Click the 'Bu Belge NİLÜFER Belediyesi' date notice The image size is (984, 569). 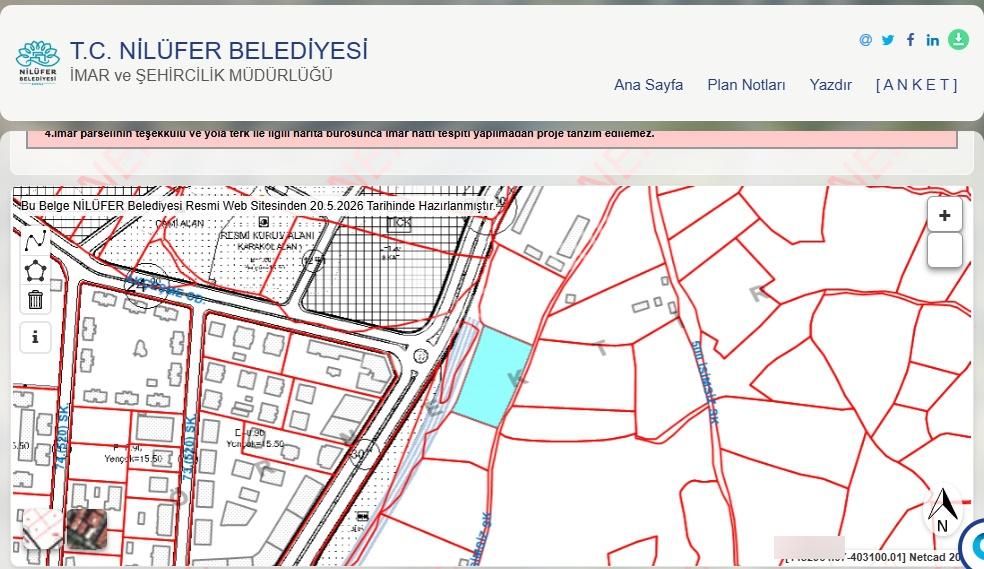(x=259, y=206)
